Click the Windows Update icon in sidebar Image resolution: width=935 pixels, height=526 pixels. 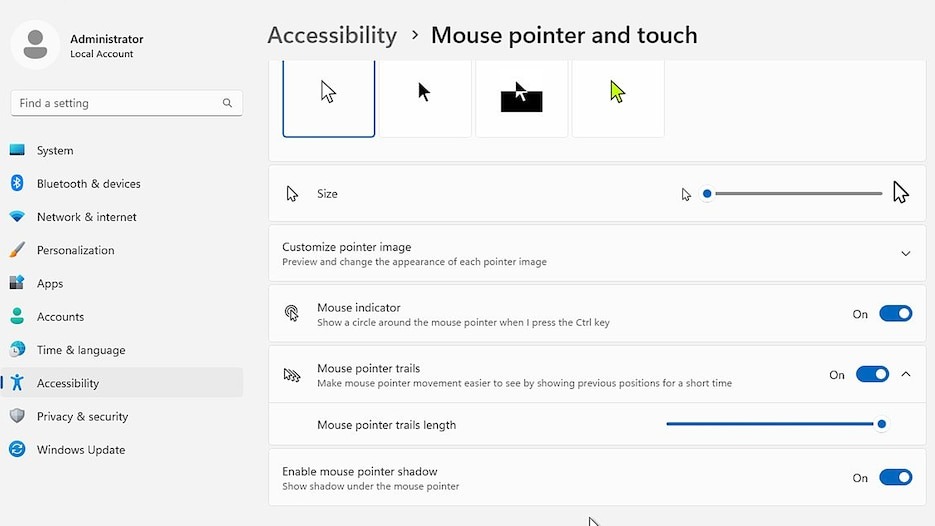point(17,449)
